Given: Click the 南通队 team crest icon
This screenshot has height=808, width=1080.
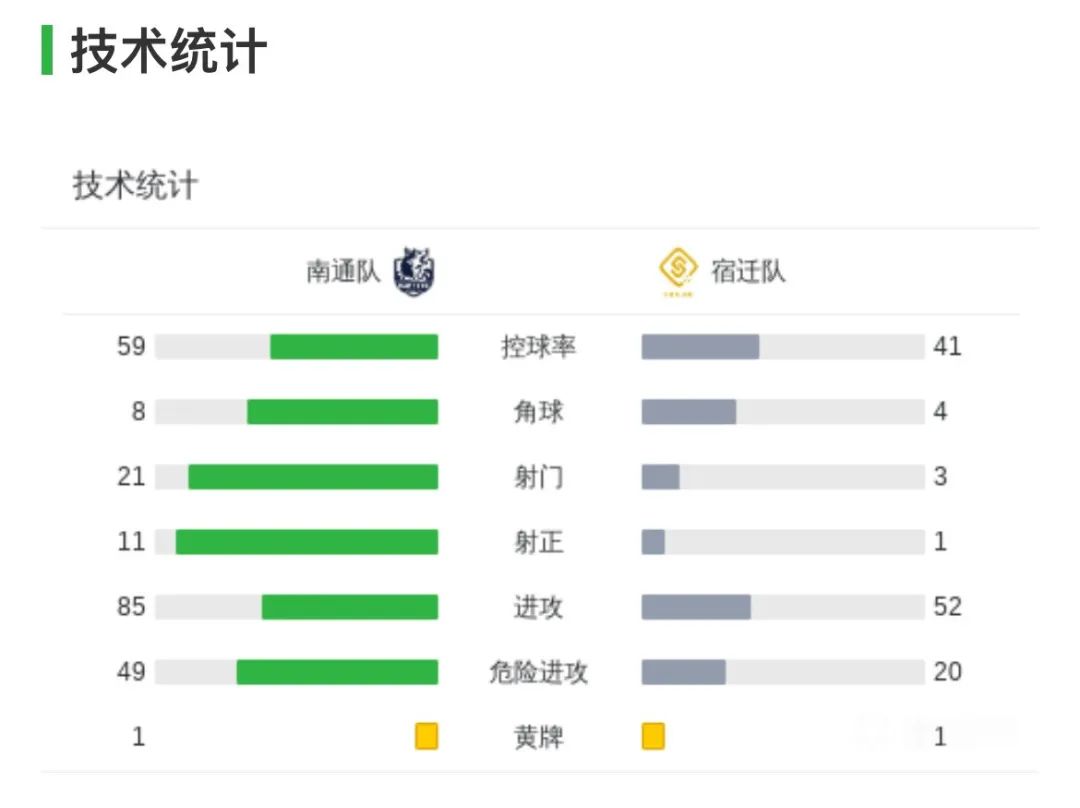Looking at the screenshot, I should click(413, 271).
